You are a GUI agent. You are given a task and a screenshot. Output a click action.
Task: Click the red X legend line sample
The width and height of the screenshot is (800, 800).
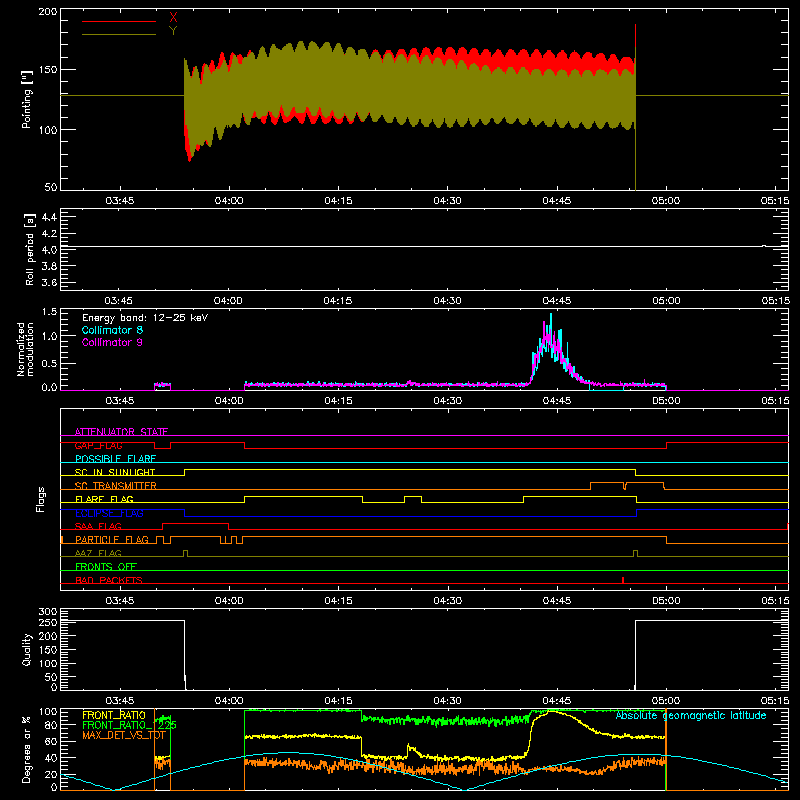(119, 21)
